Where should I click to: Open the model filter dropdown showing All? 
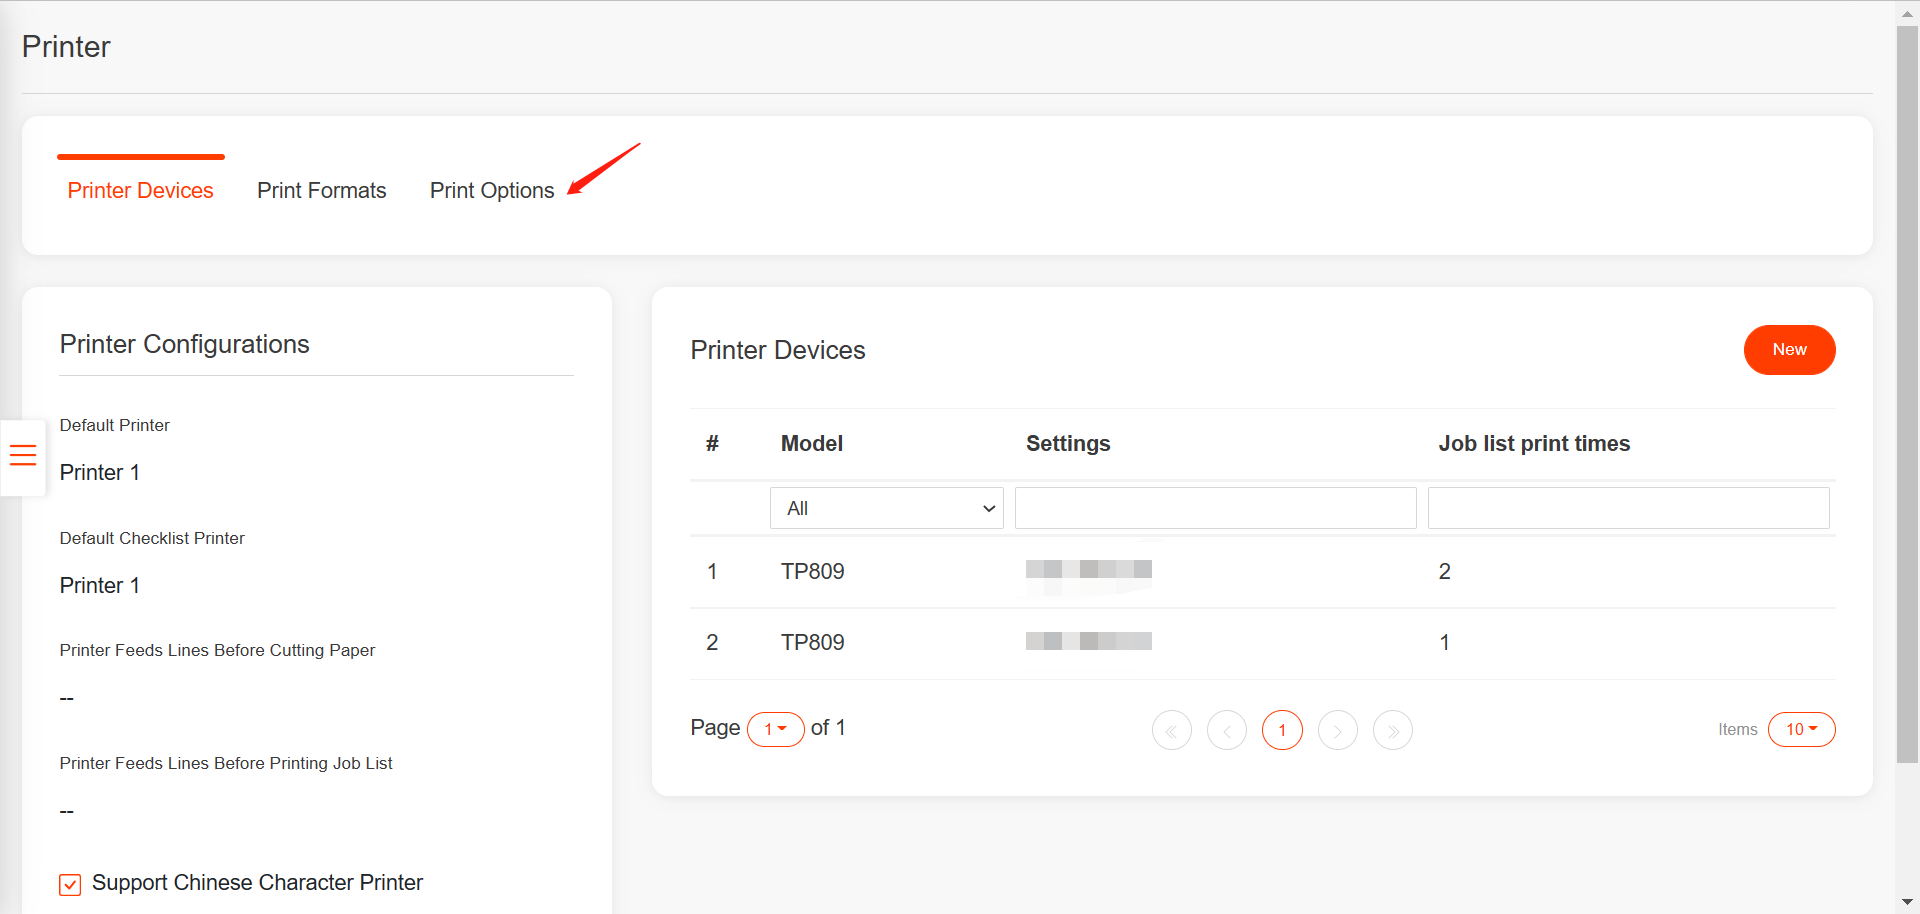point(886,508)
